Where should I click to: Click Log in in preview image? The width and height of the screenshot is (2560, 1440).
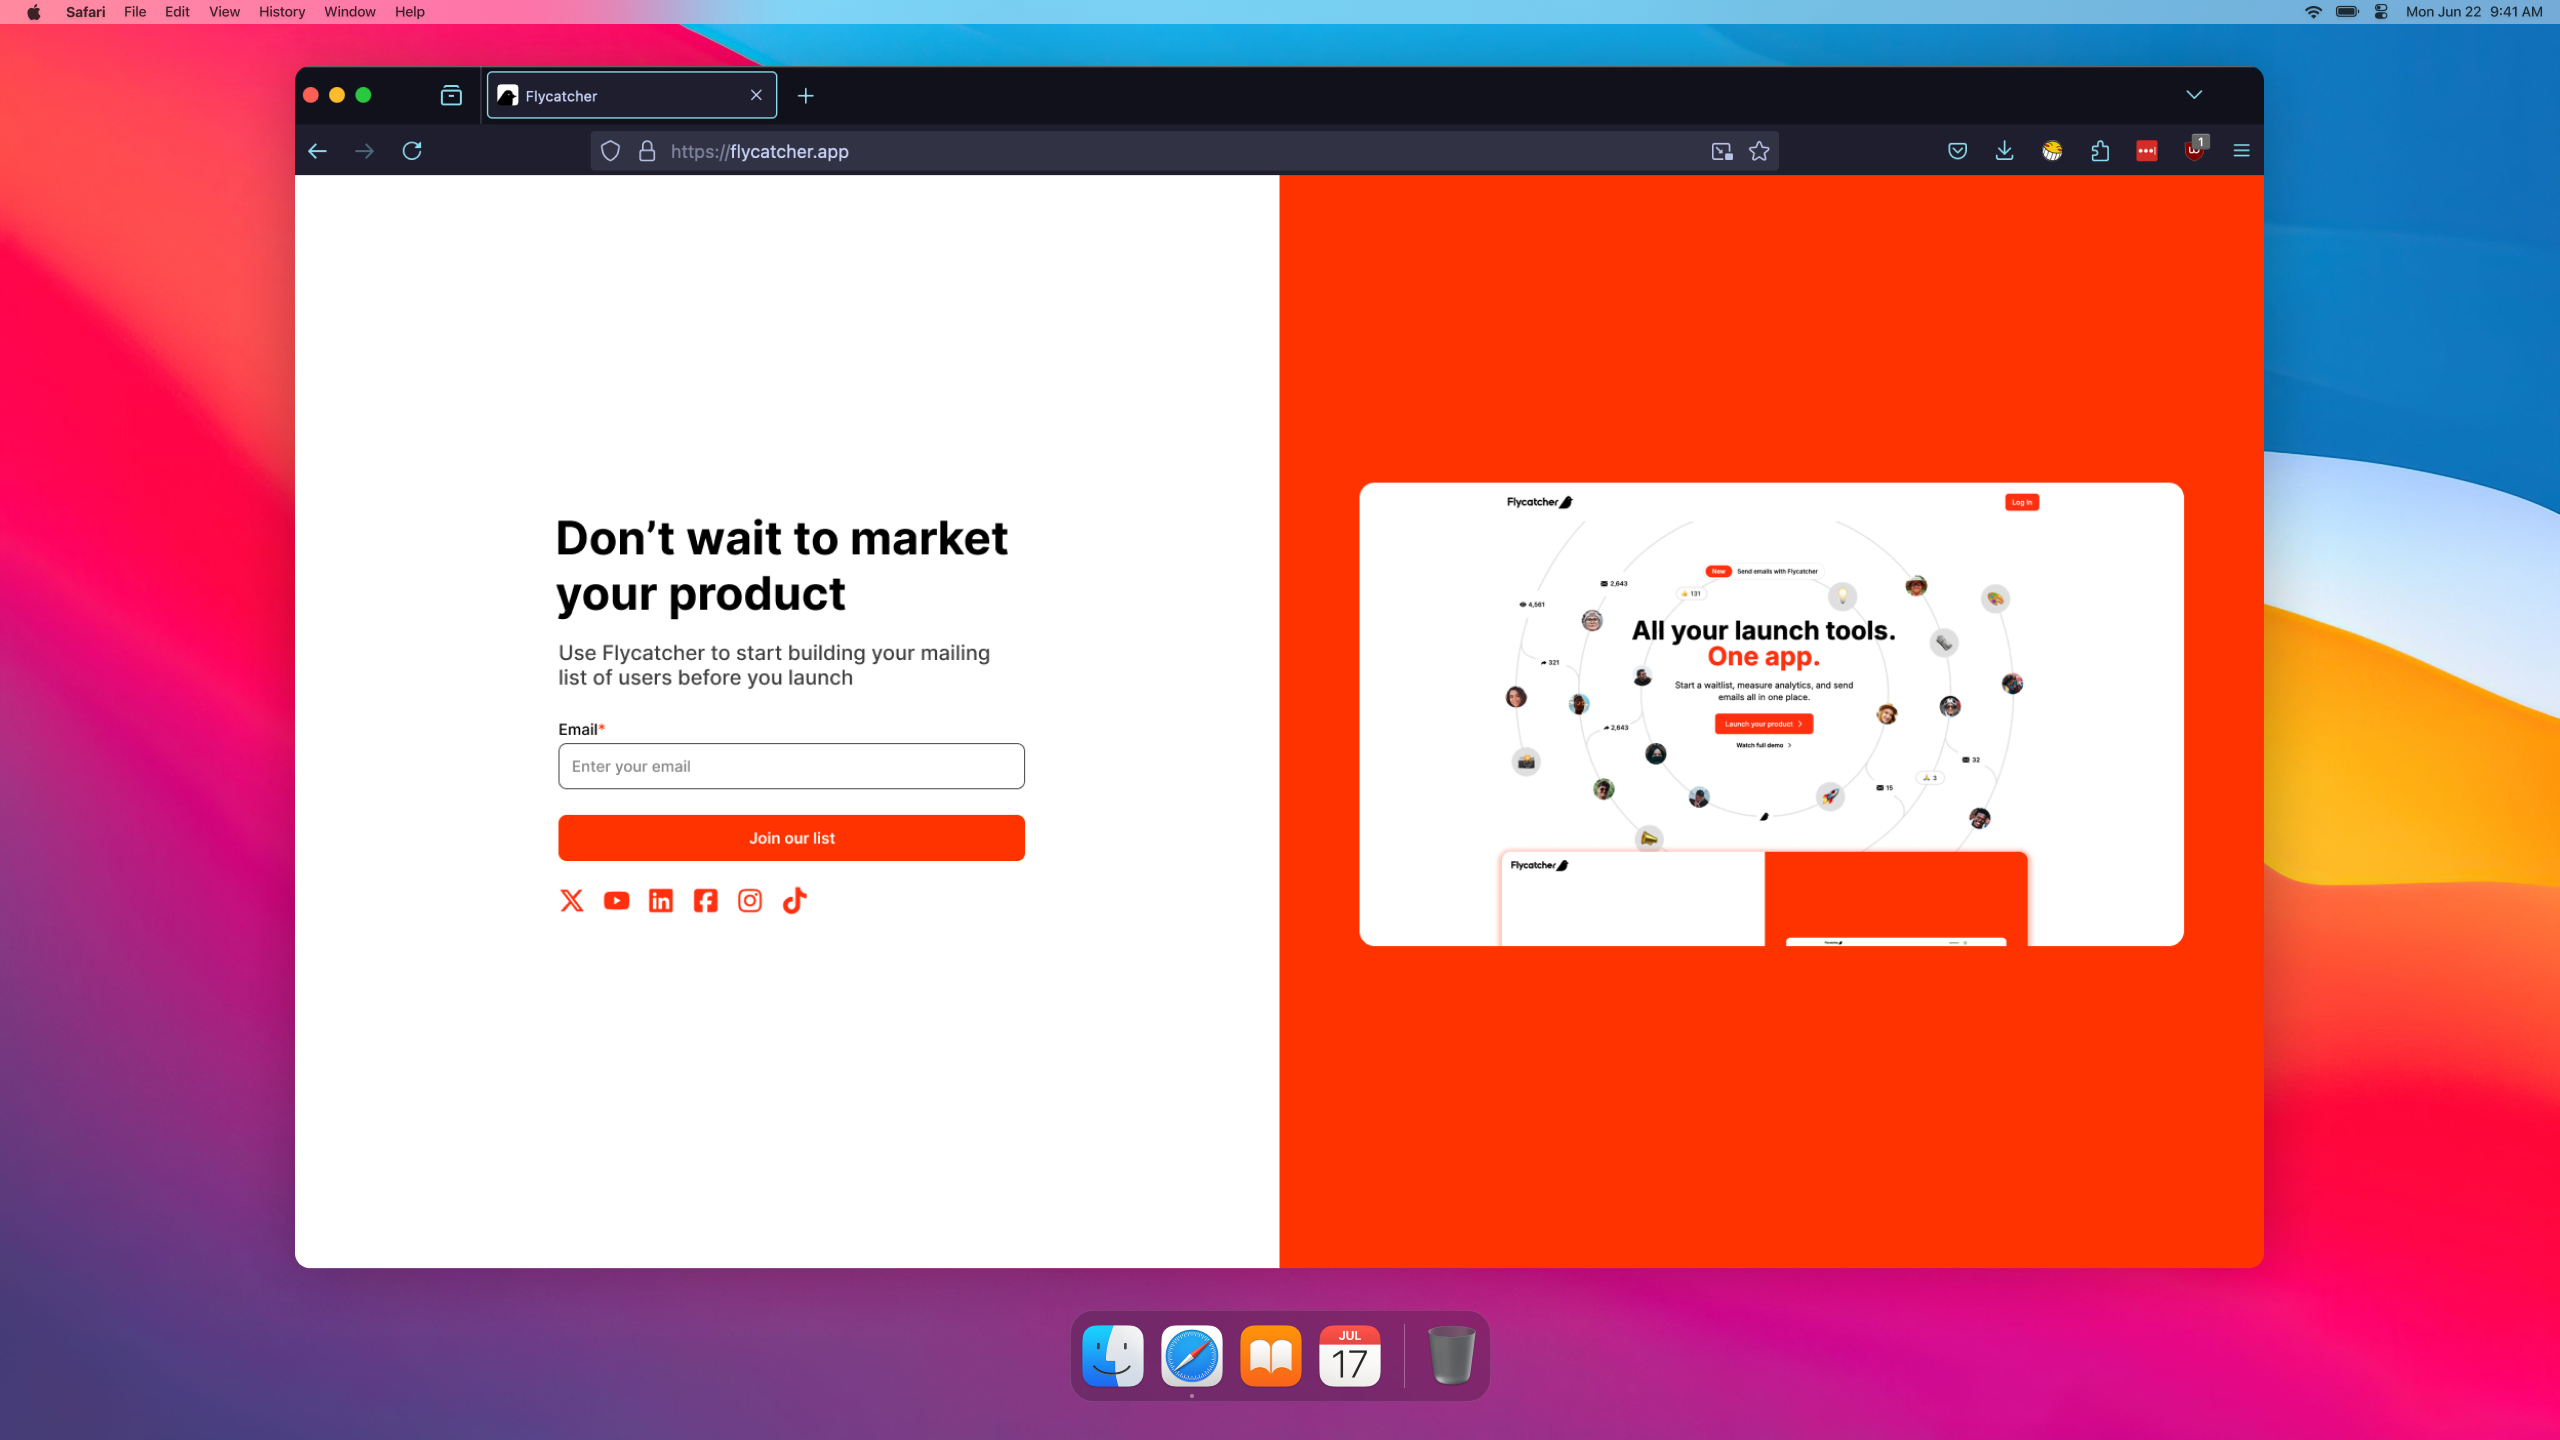coord(2021,502)
